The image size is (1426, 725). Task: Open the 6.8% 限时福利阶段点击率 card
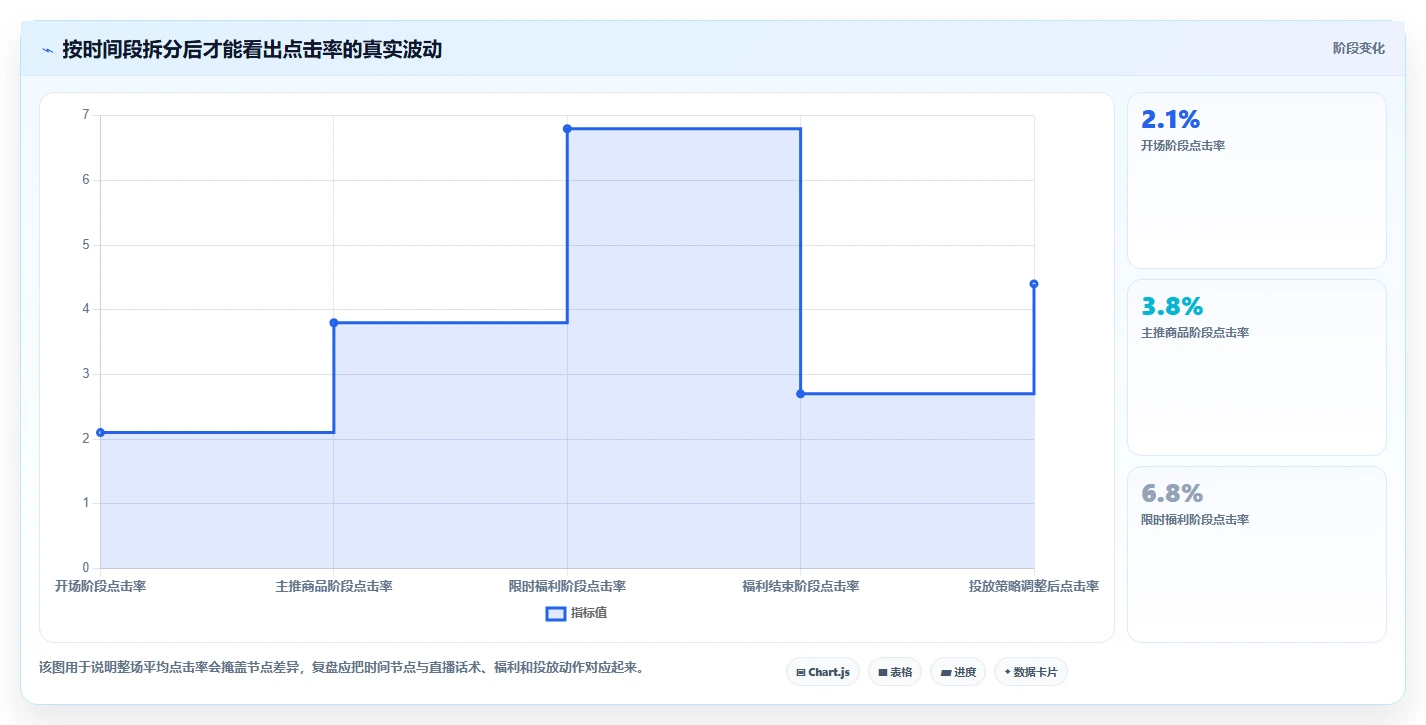[x=1257, y=554]
